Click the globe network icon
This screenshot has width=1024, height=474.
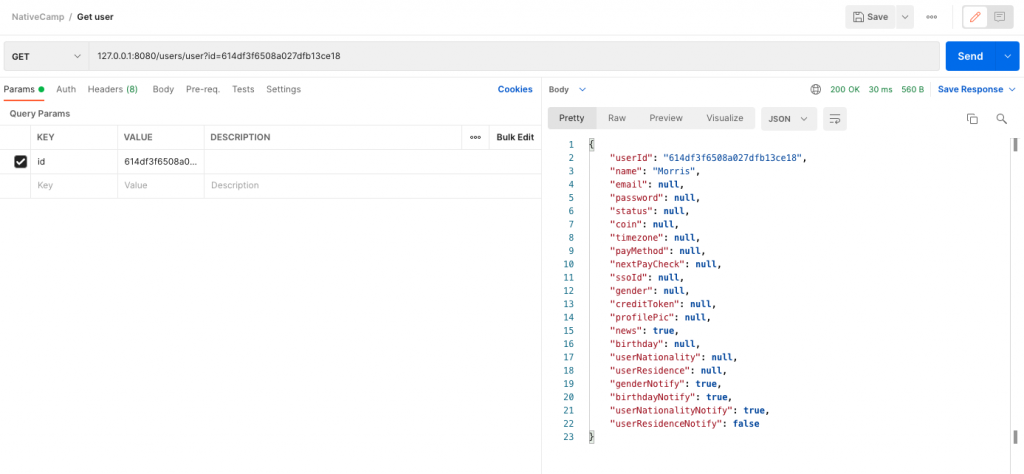pyautogui.click(x=815, y=89)
